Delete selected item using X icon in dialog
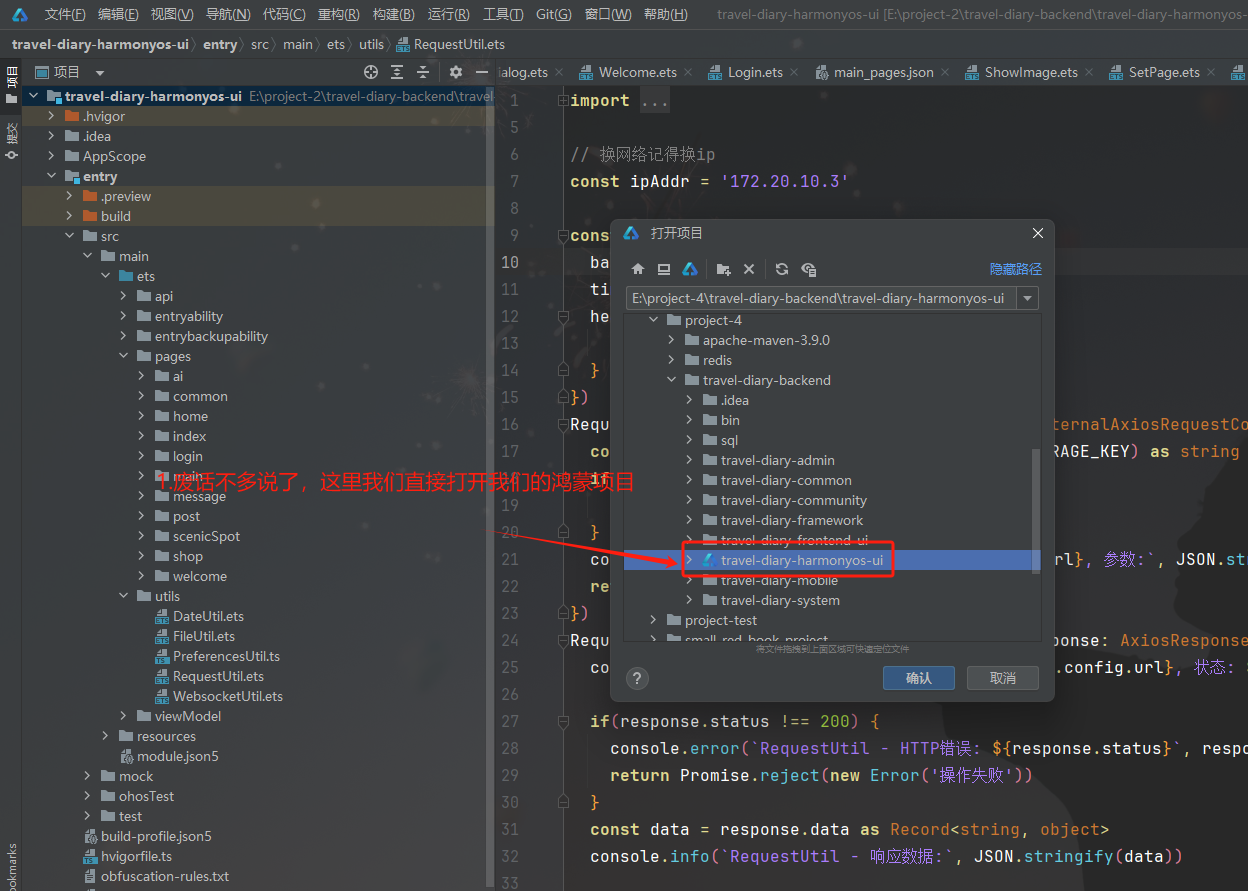 pyautogui.click(x=749, y=269)
